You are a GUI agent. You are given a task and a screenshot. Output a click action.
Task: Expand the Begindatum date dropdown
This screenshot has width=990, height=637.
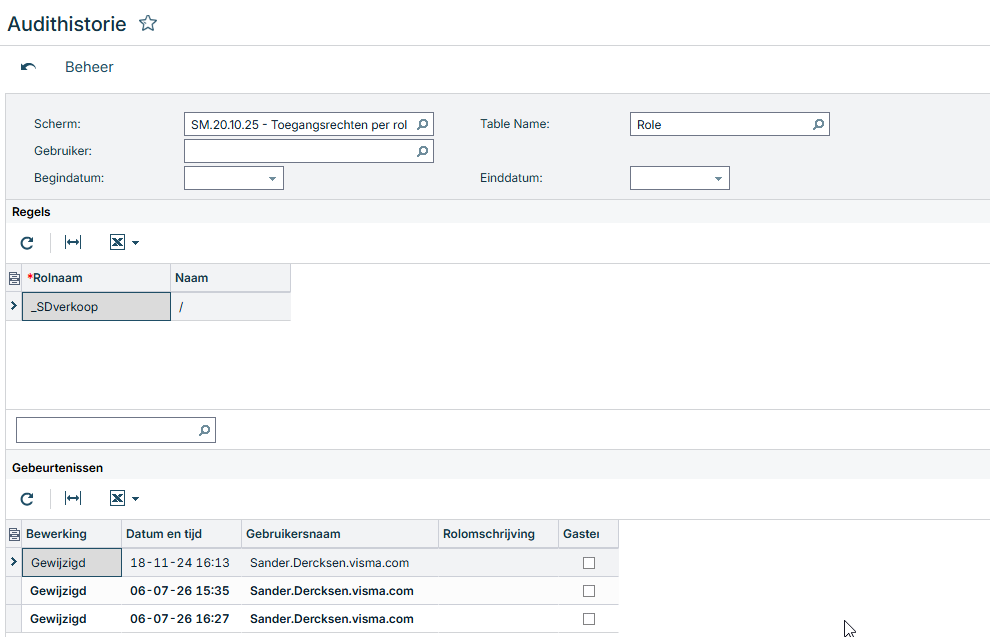point(272,179)
